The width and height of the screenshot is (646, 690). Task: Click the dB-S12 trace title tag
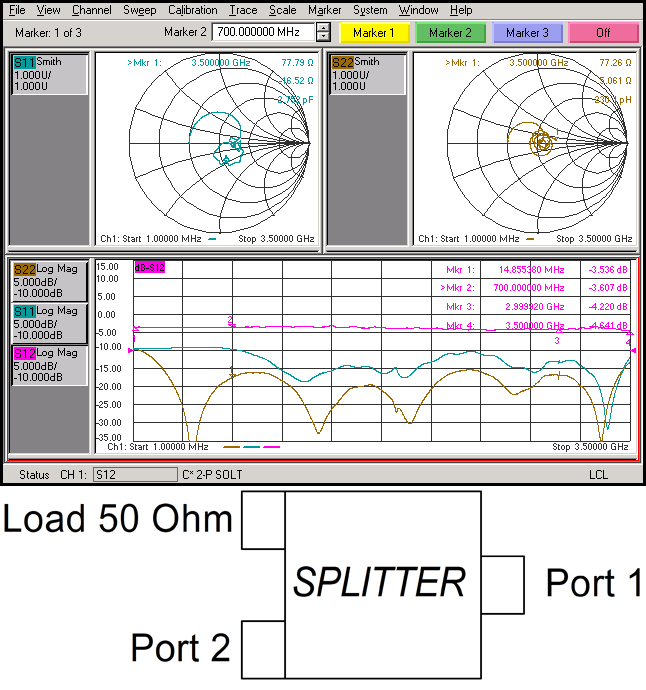149,267
